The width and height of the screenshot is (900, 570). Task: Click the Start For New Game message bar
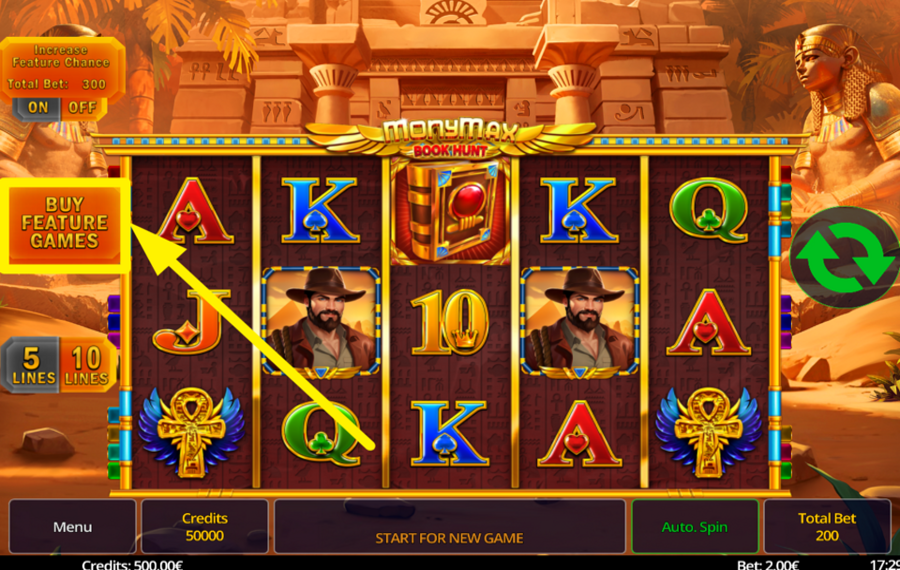449,526
